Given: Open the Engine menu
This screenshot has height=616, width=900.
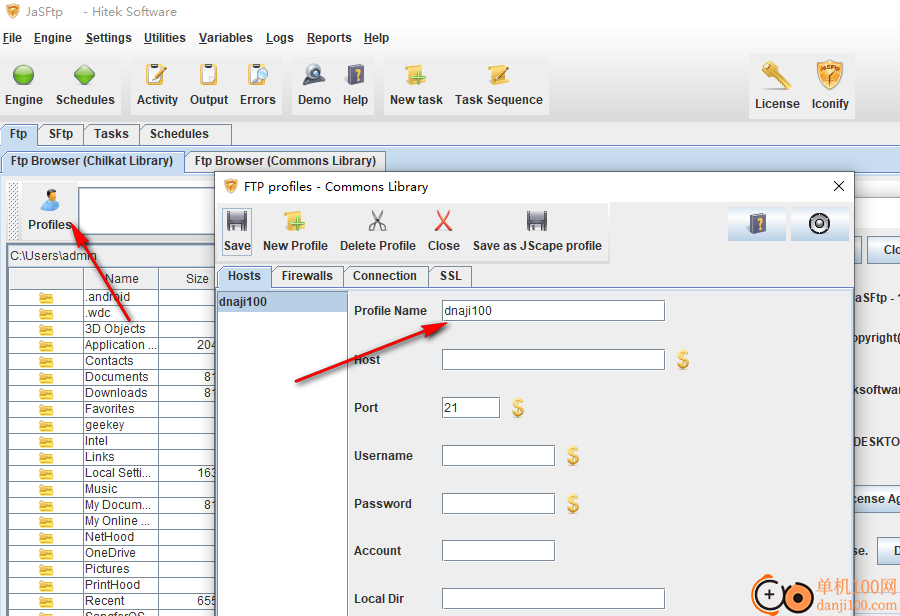Looking at the screenshot, I should 53,38.
